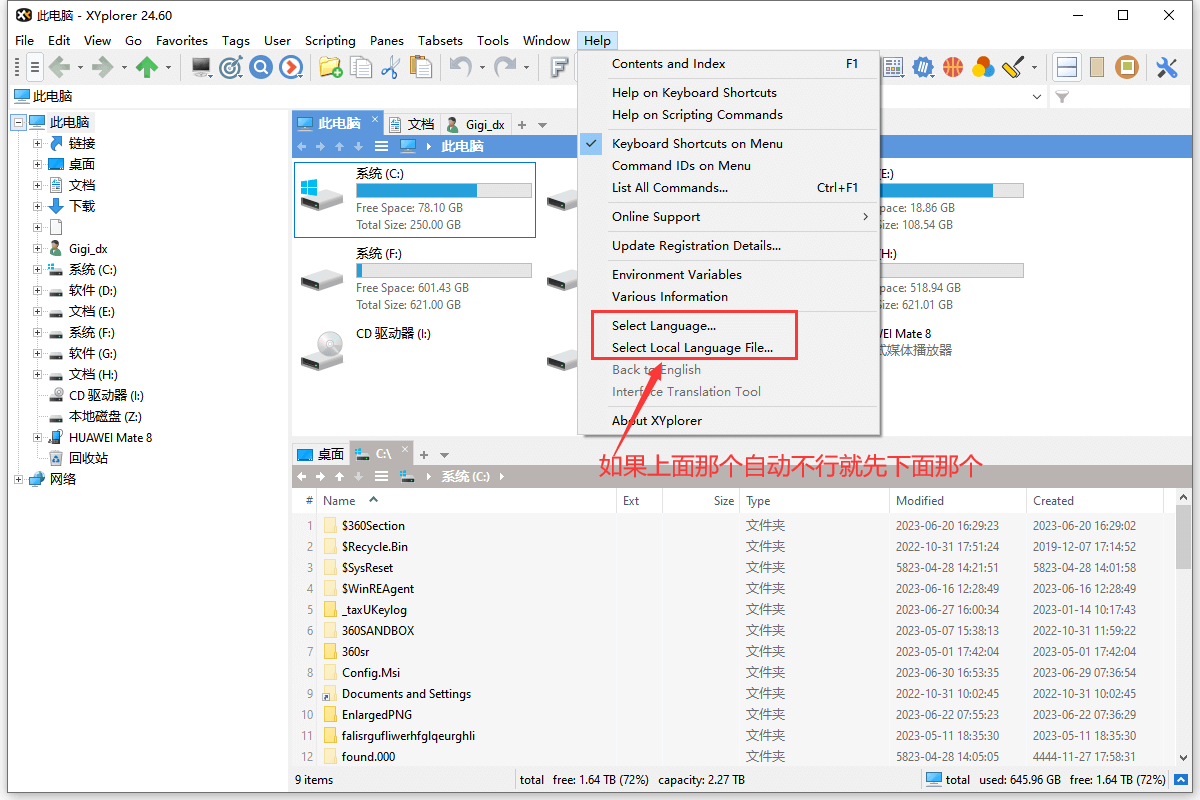The image size is (1200, 800).
Task: Open the Drives computer icon in toolbar
Action: pos(201,68)
